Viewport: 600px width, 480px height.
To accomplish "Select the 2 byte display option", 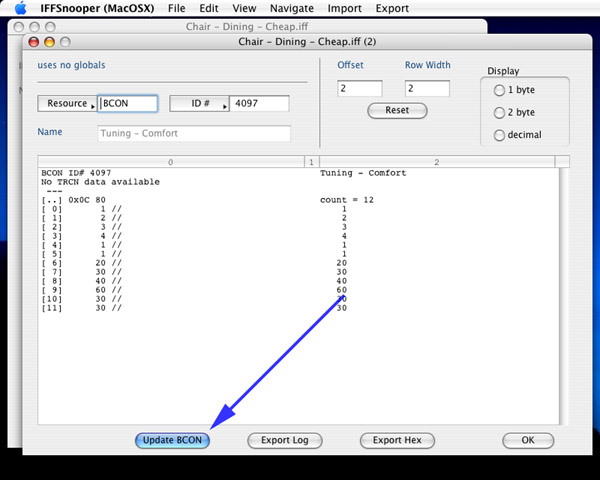I will pos(500,113).
